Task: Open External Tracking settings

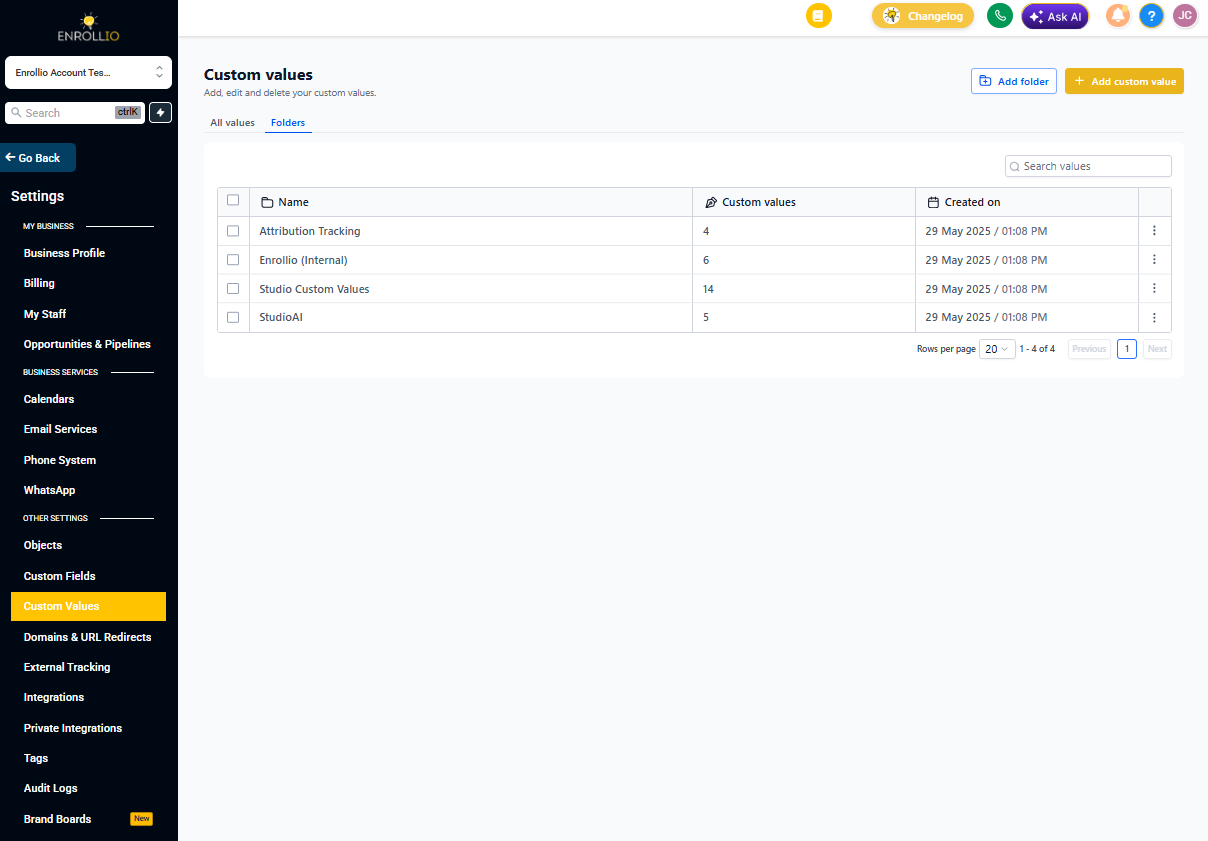Action: click(67, 667)
